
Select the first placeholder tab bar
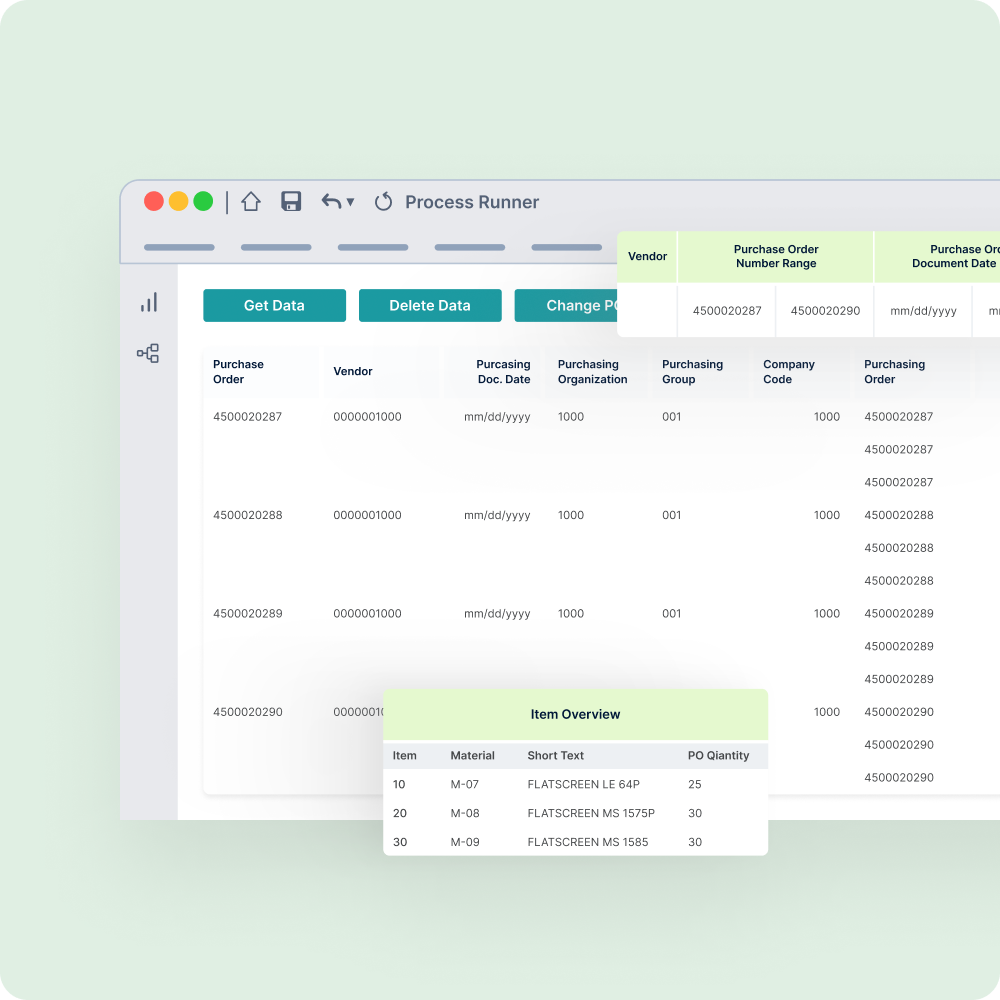coord(179,247)
